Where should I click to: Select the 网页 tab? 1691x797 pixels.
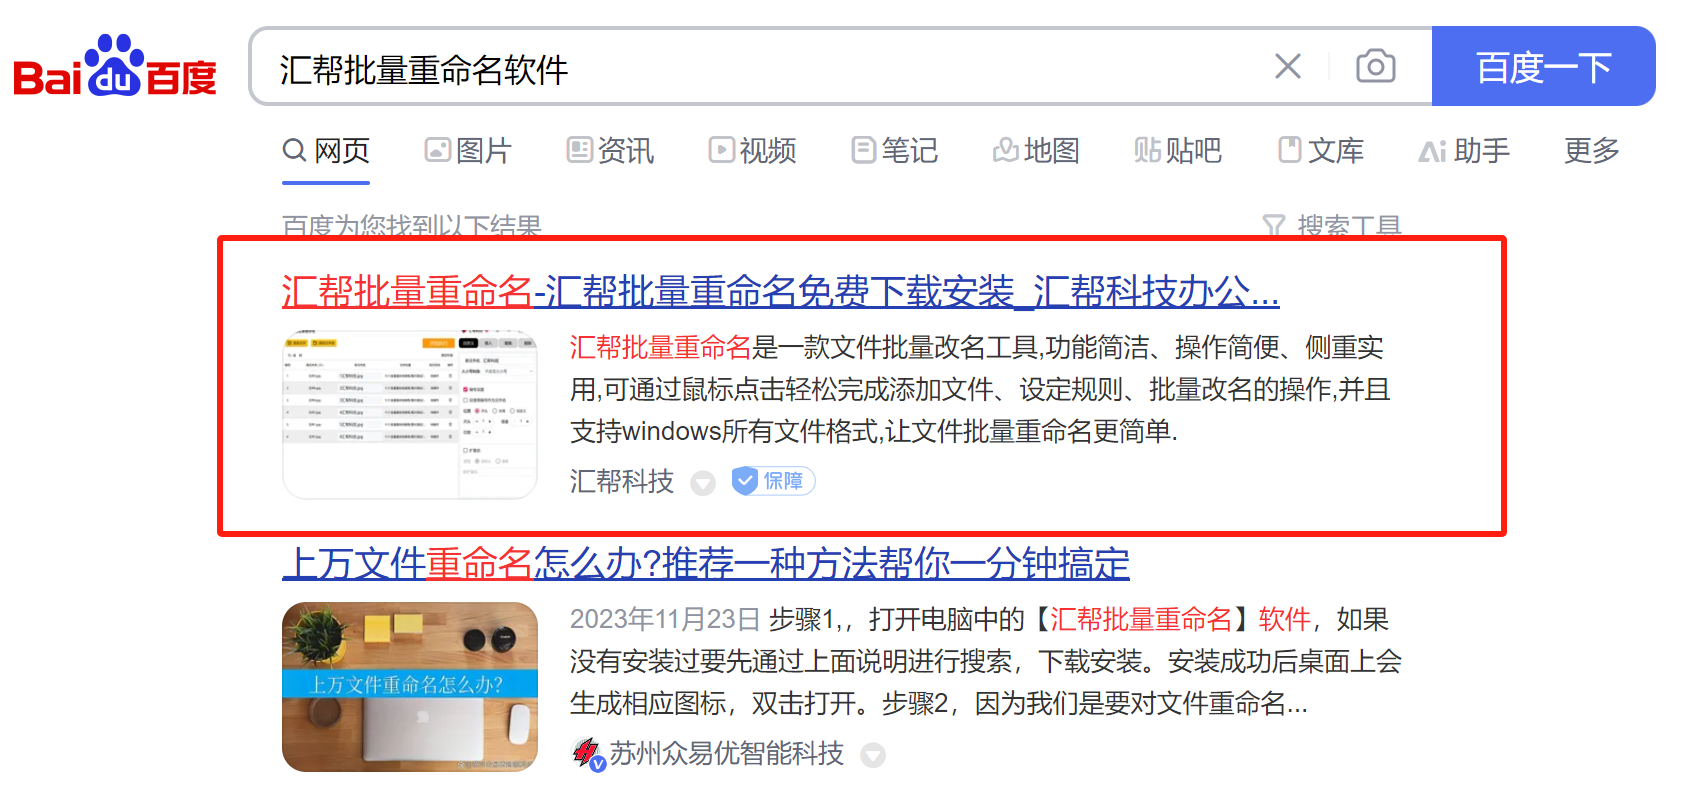(x=326, y=151)
